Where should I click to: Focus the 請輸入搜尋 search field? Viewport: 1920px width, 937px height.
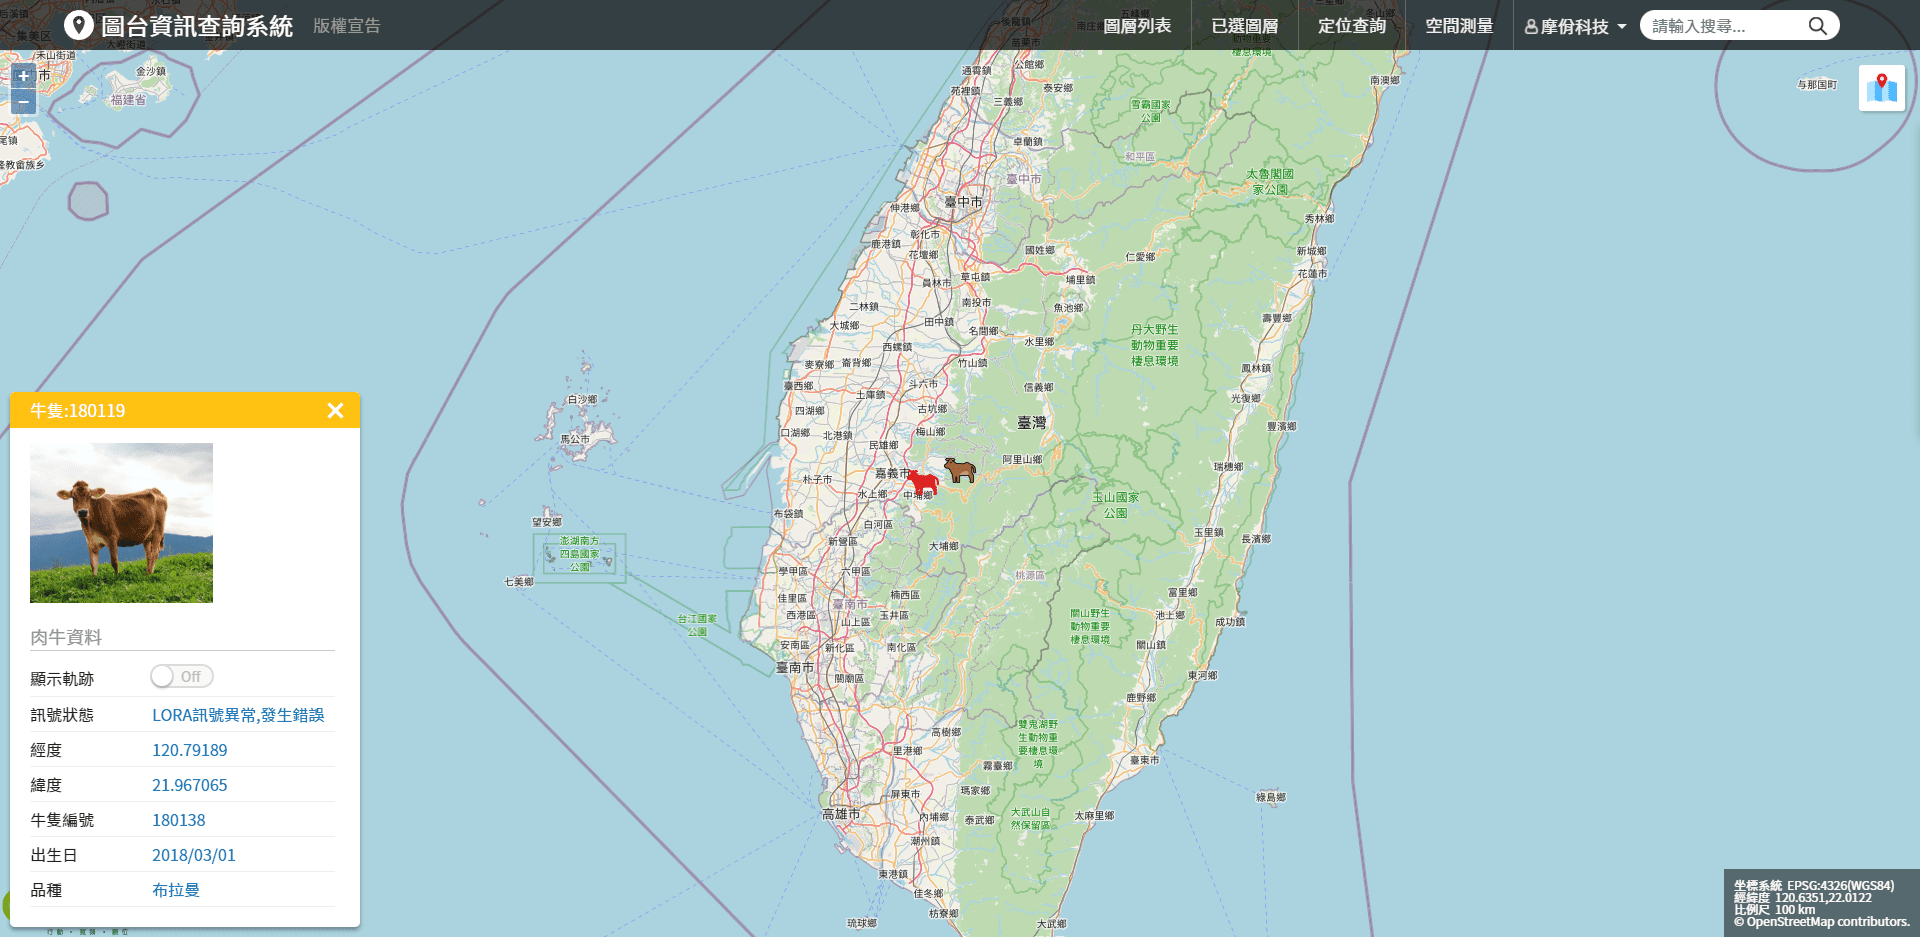(x=1725, y=26)
